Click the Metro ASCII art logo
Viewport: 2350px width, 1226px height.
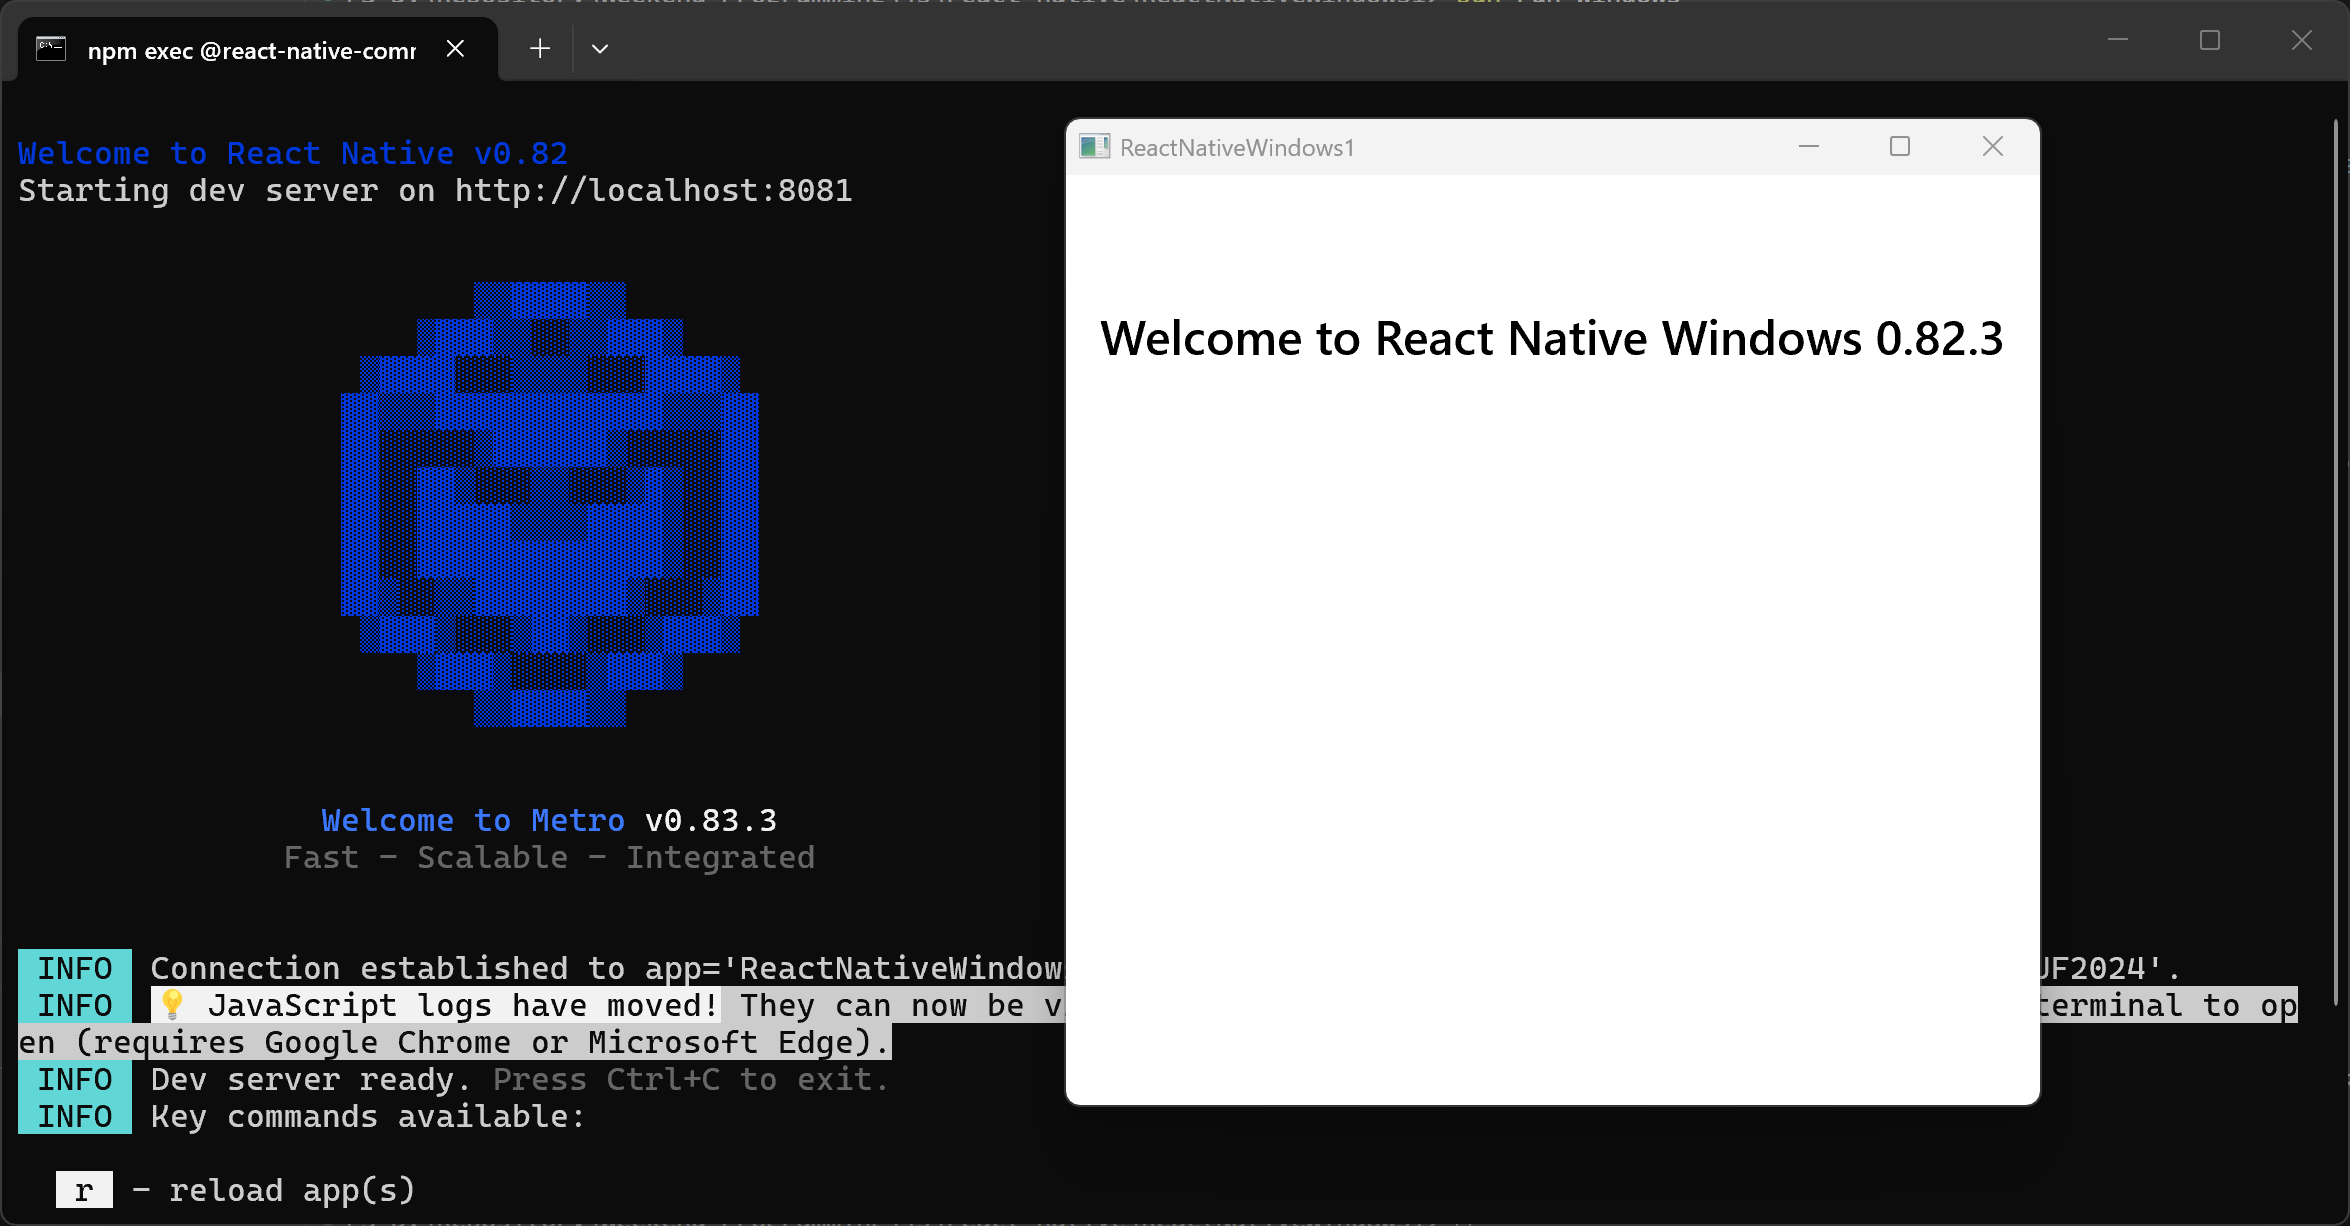[x=550, y=505]
